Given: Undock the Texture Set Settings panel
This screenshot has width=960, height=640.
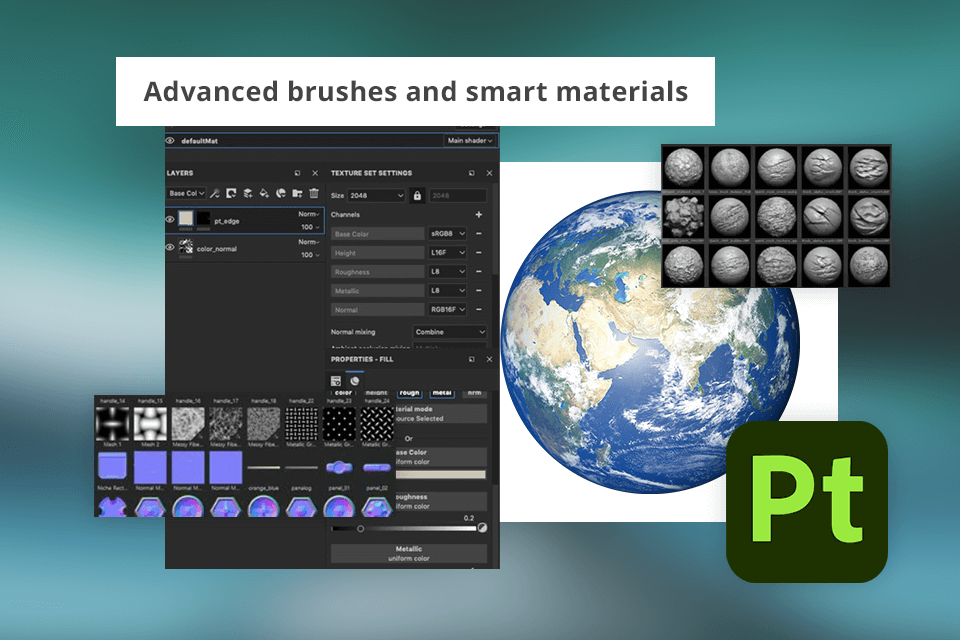Looking at the screenshot, I should 471,173.
